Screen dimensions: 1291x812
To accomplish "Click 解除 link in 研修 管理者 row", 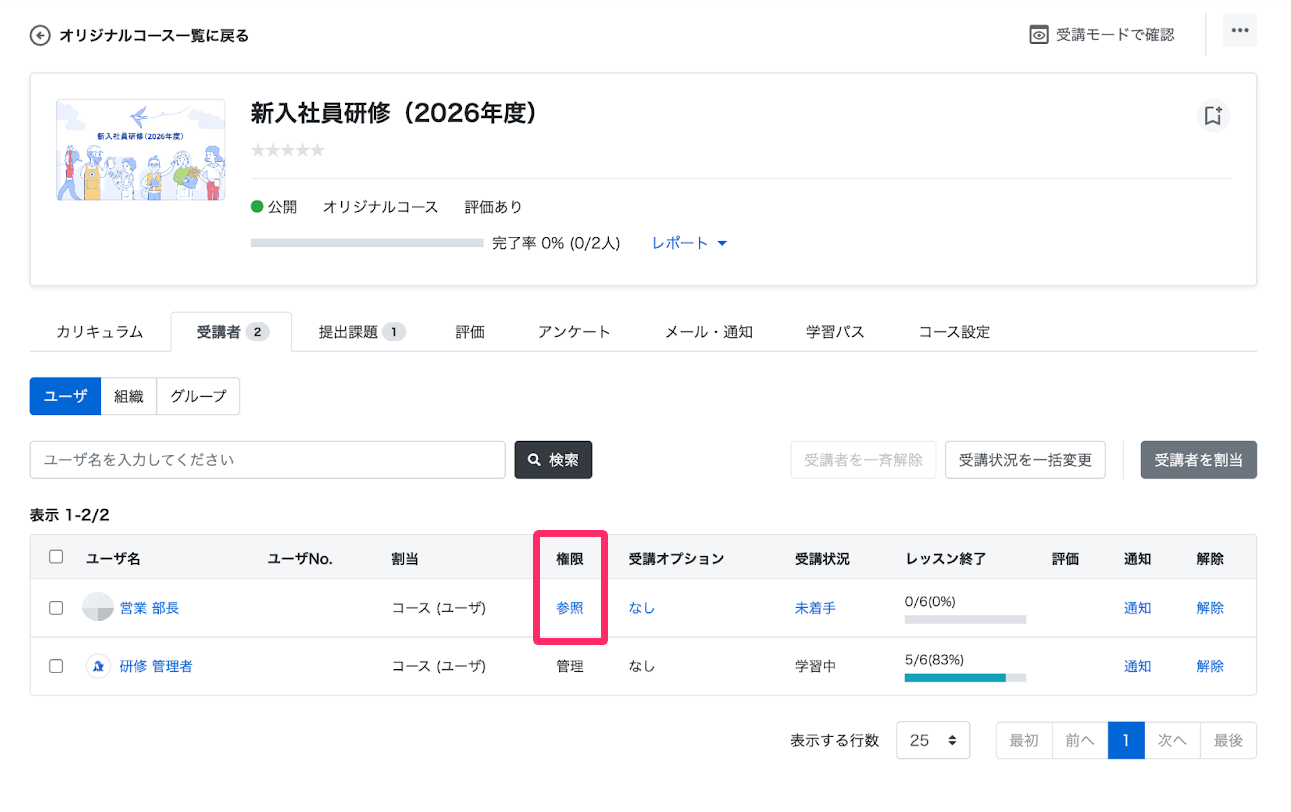I will tap(1210, 666).
